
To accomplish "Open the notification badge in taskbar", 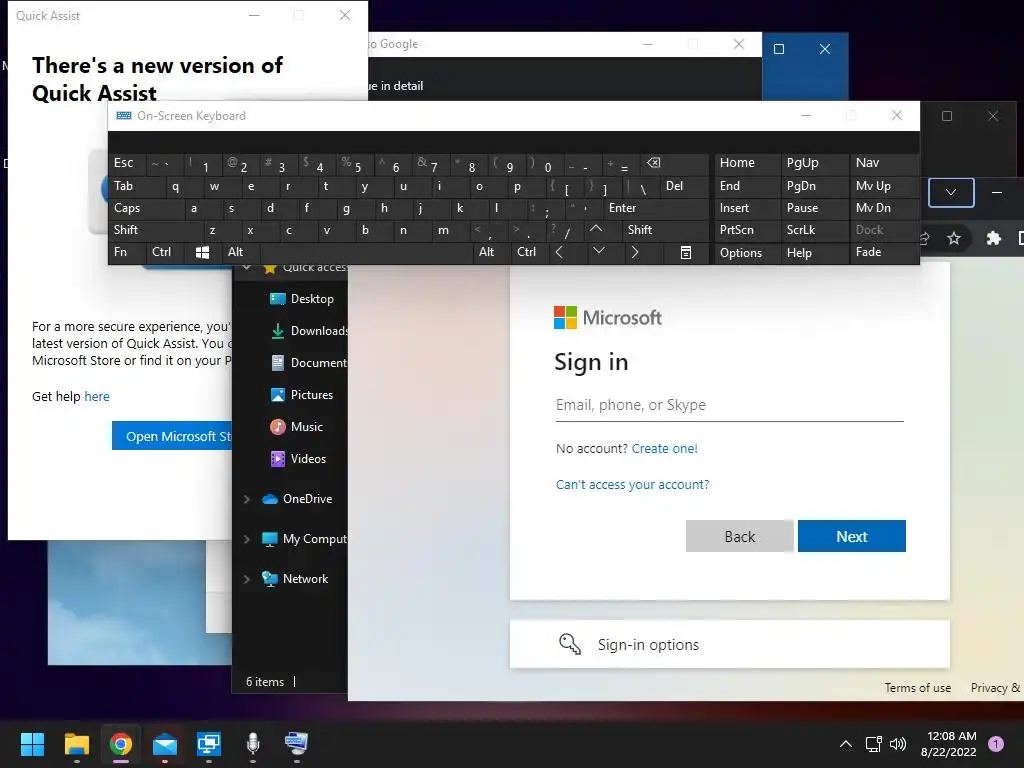I will click(x=996, y=744).
